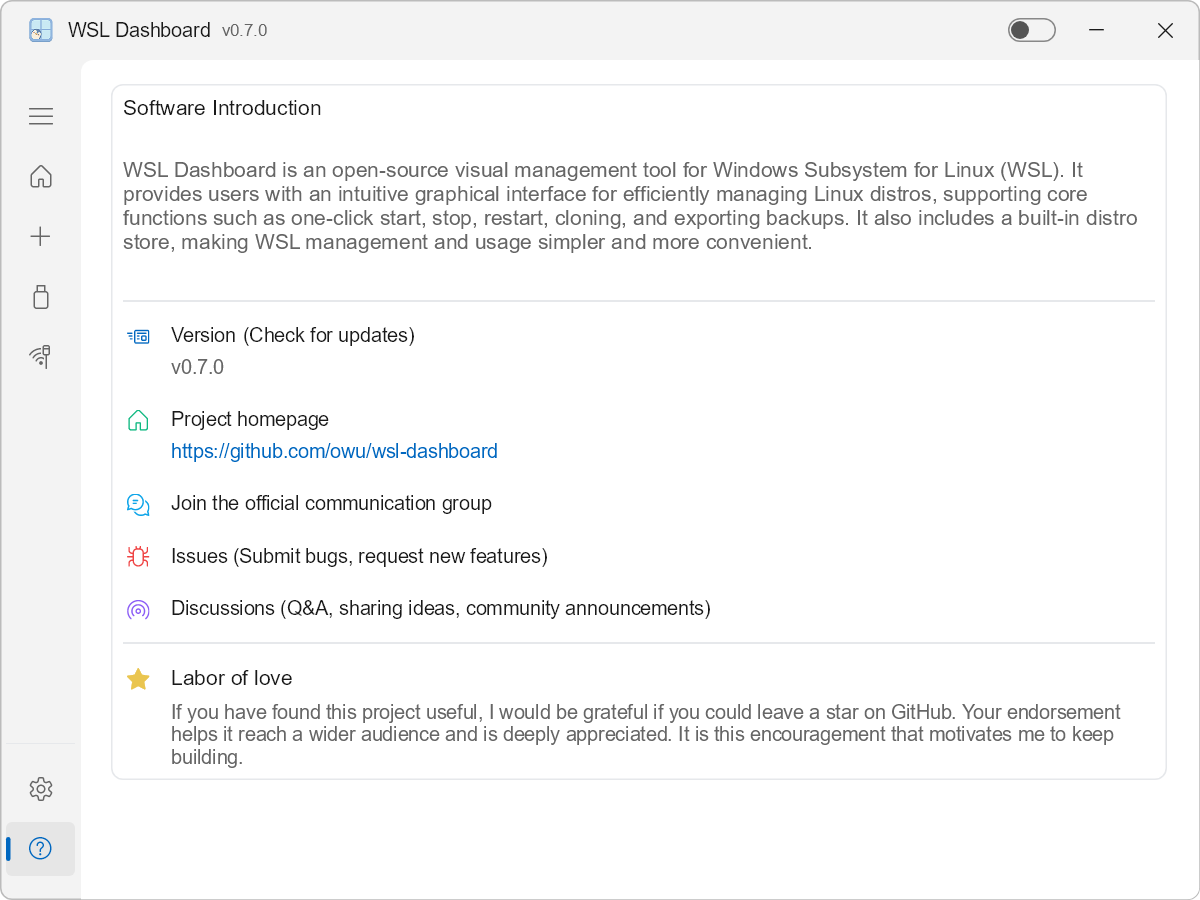Select Join the official communication group

[332, 503]
